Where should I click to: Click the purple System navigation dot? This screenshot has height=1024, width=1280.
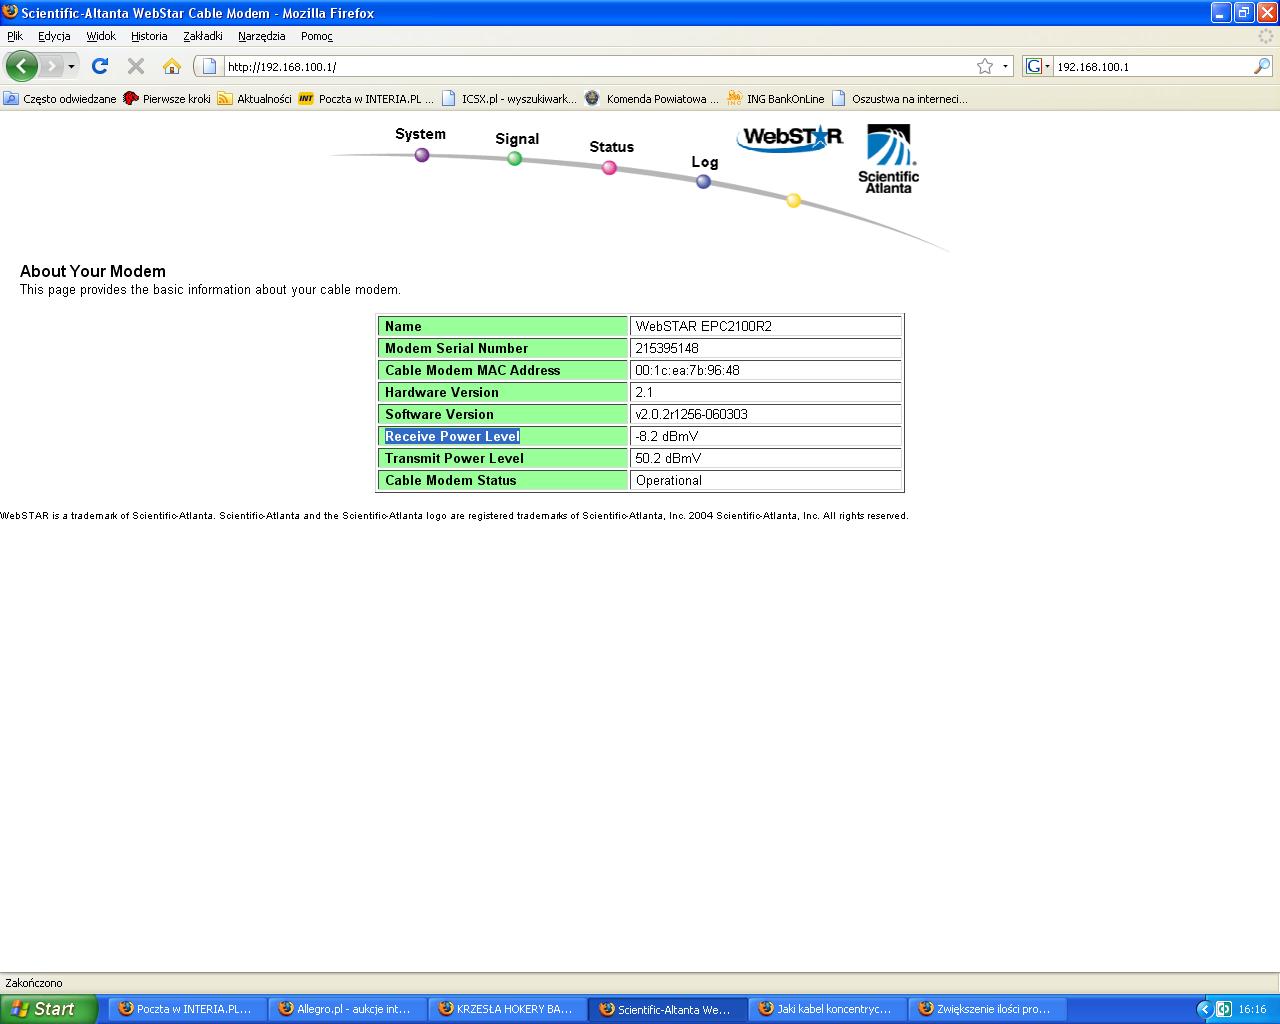point(422,155)
